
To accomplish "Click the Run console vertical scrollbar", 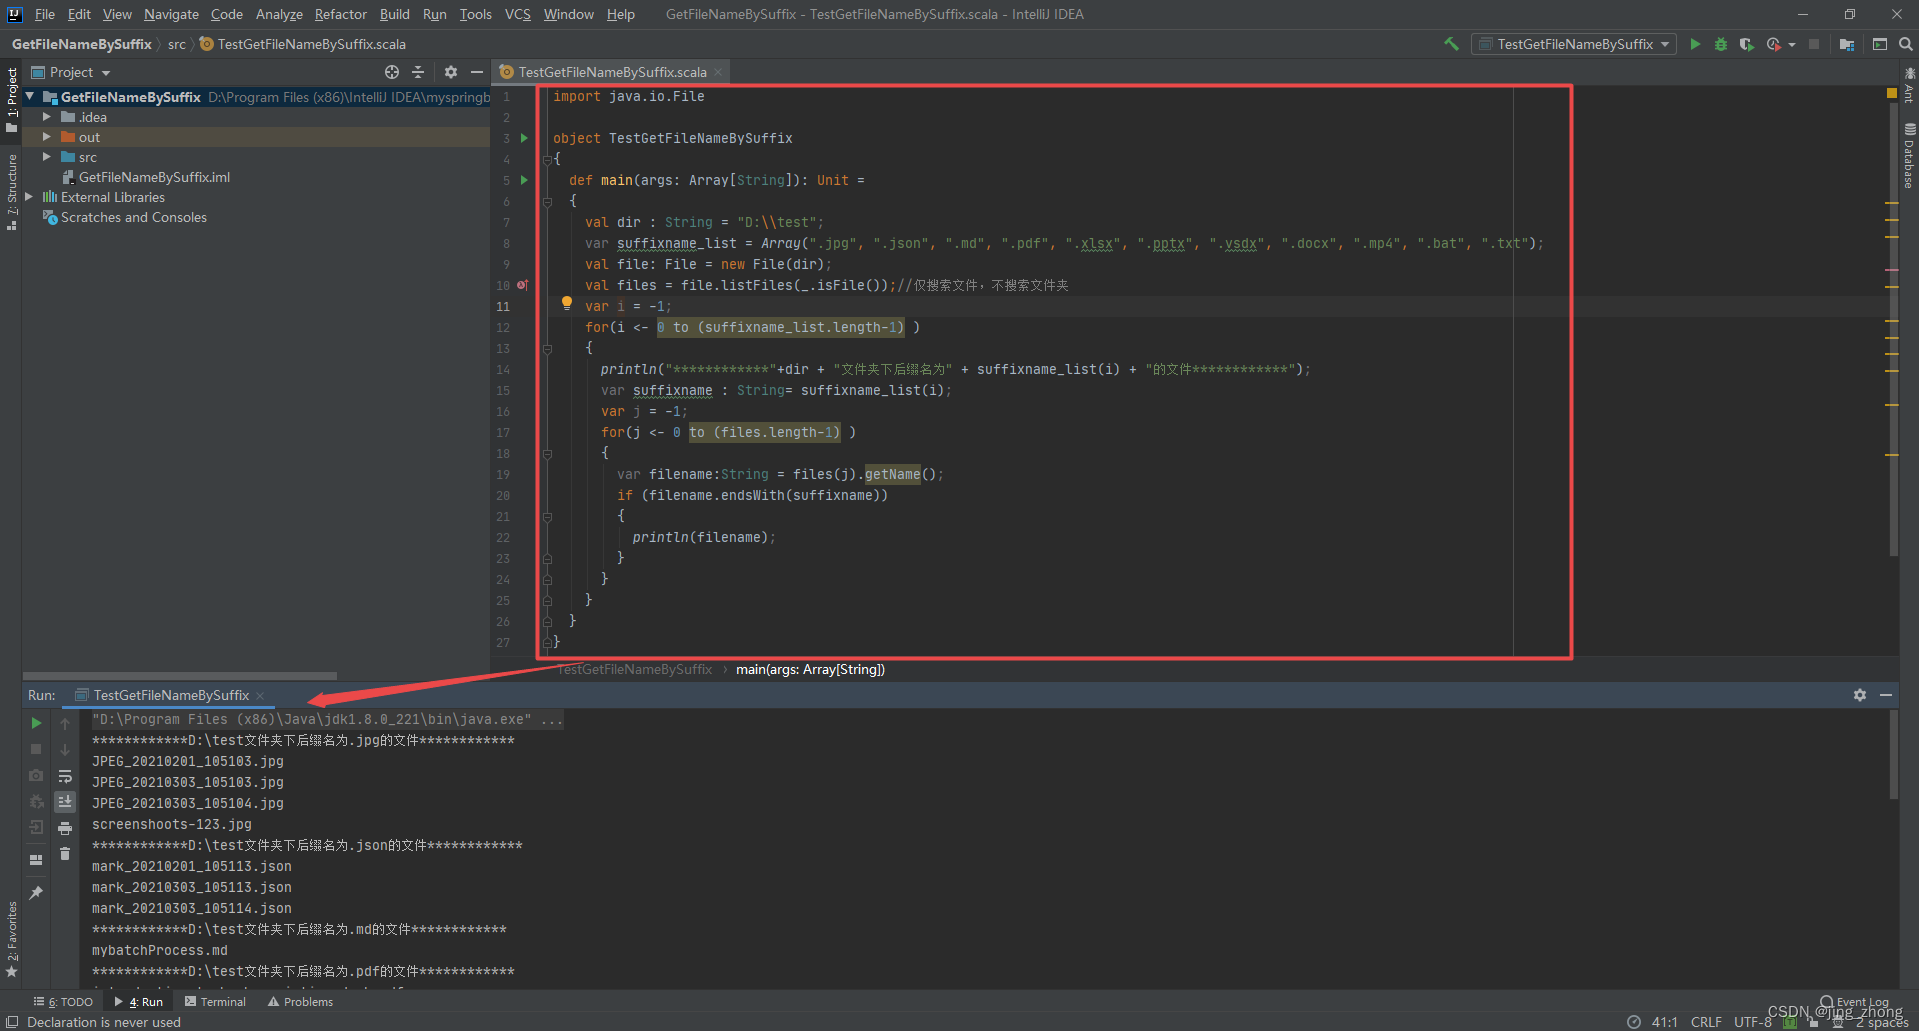I will point(1893,755).
